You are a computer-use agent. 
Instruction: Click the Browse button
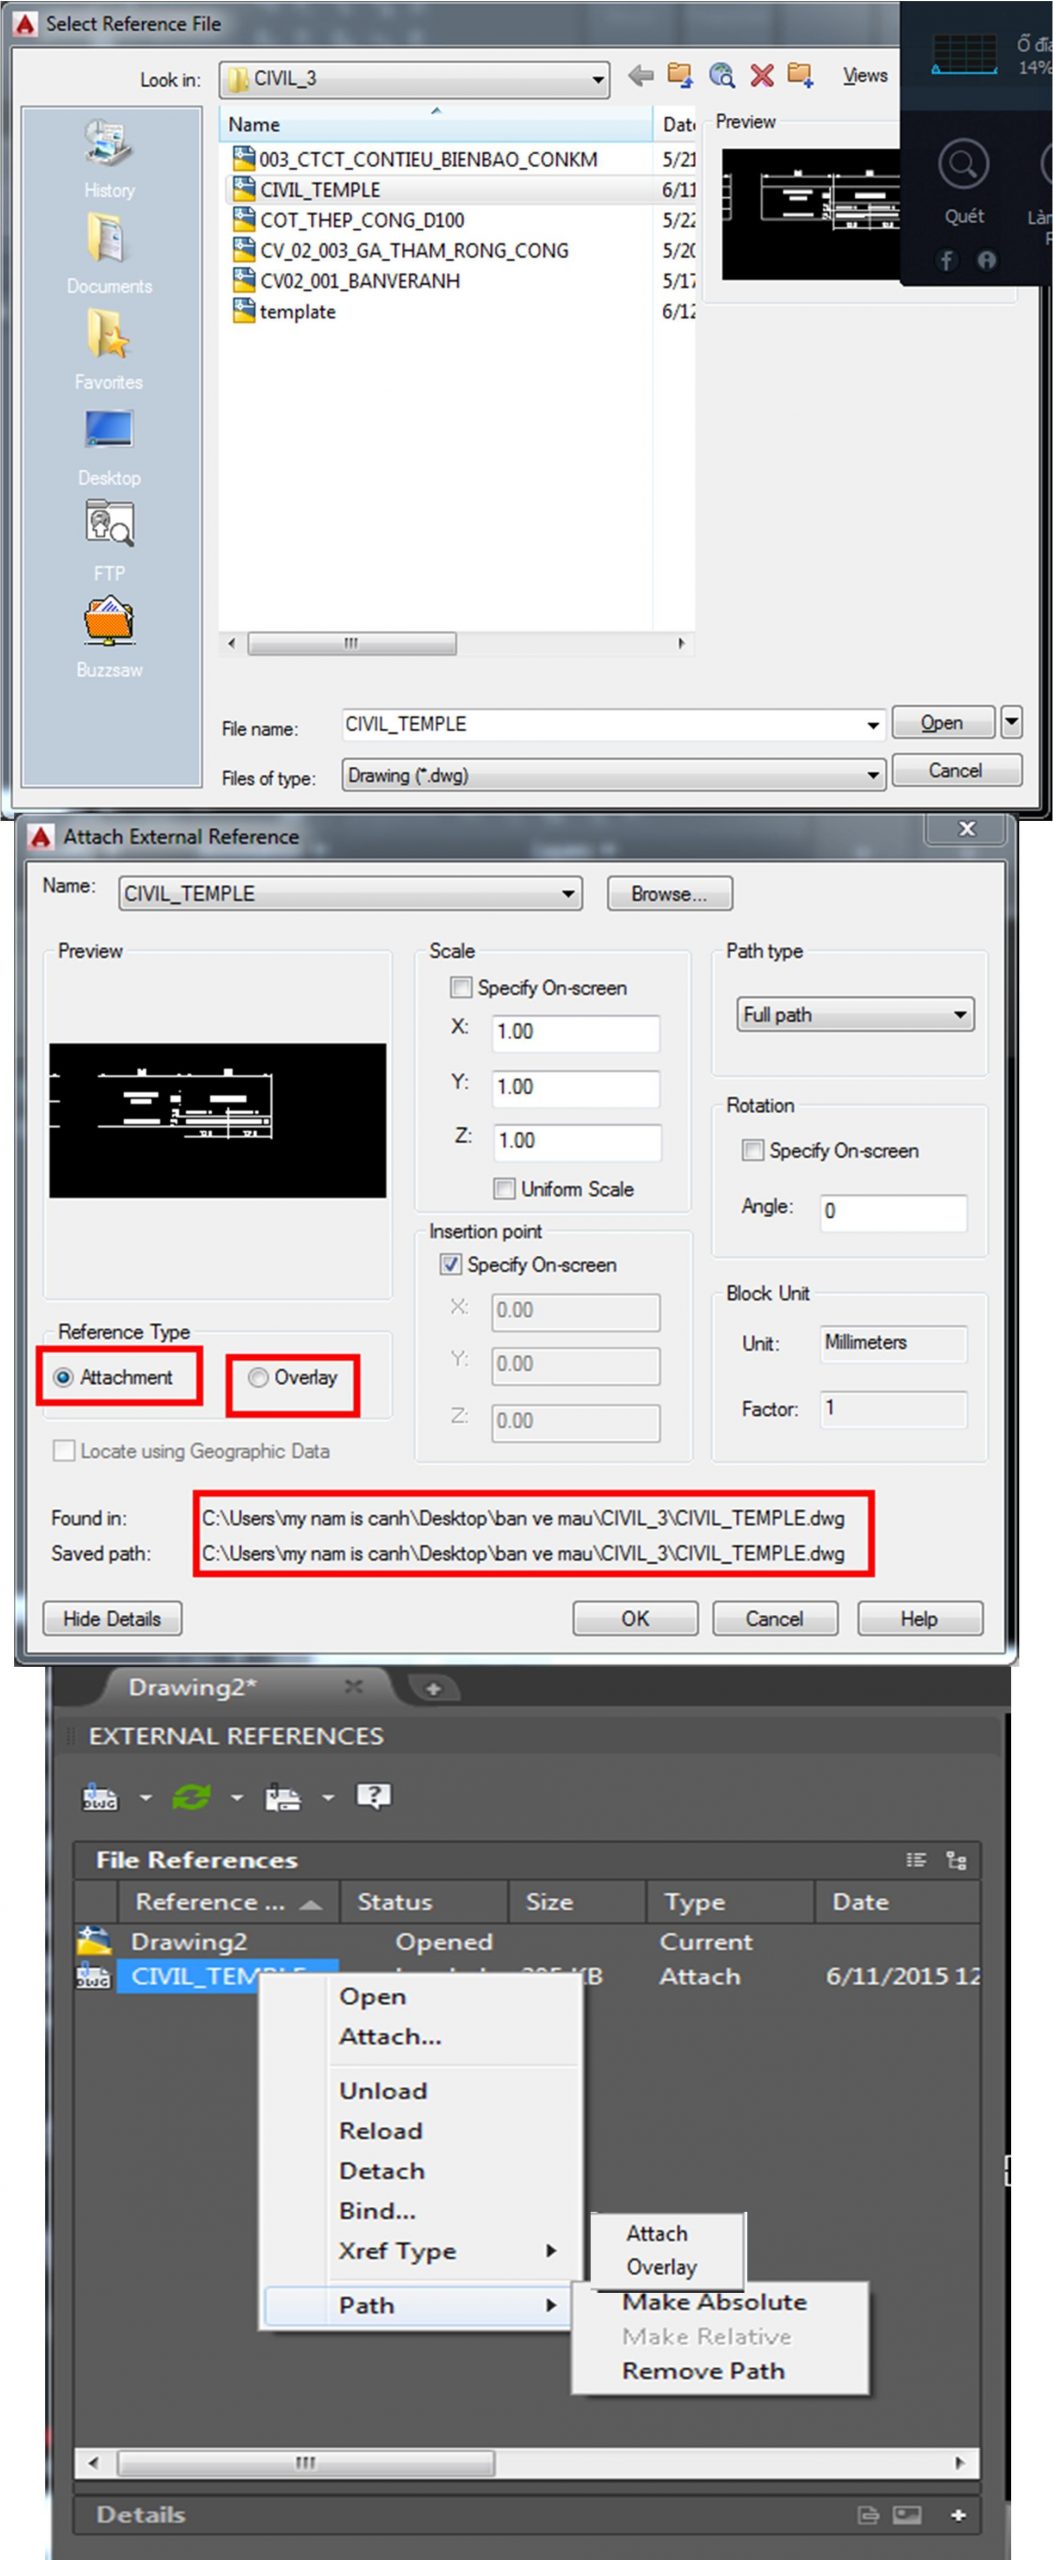tap(669, 893)
